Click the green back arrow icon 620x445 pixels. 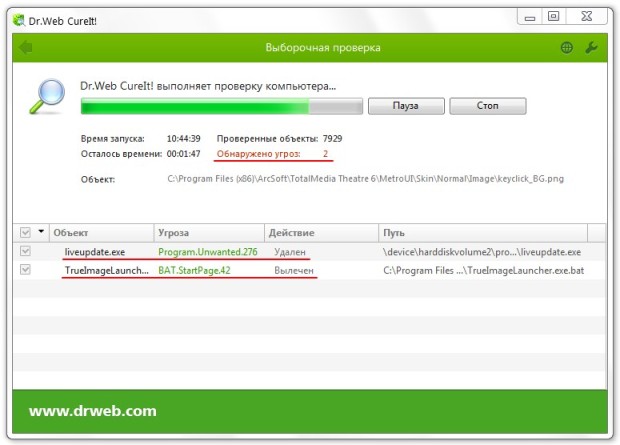(26, 48)
